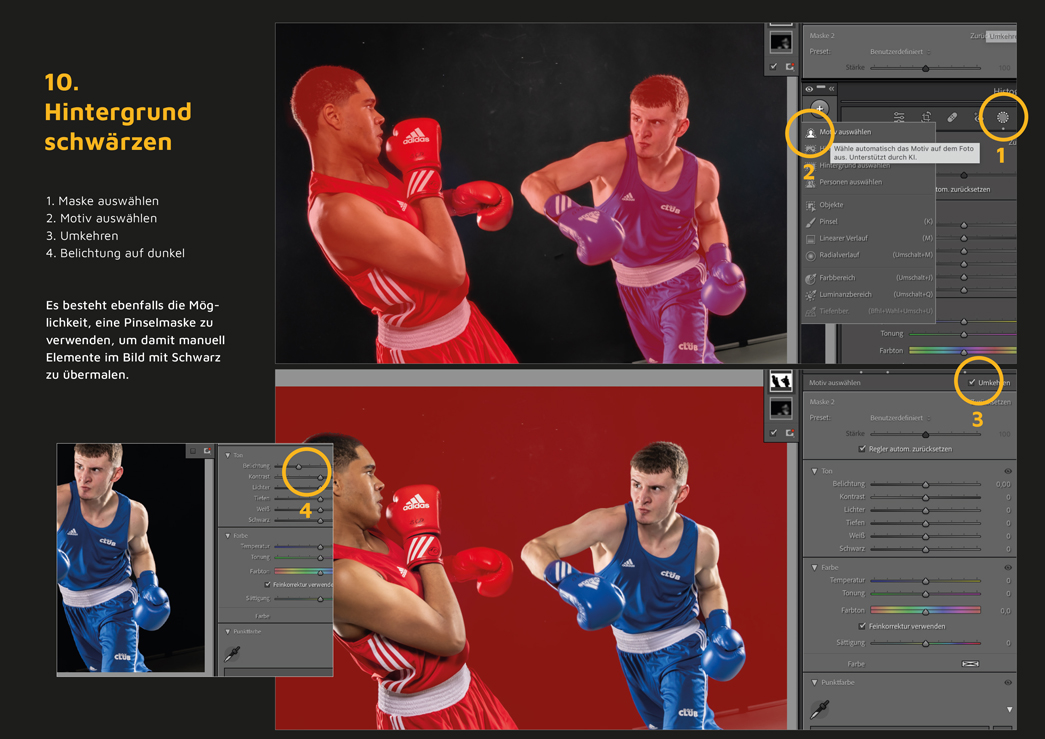This screenshot has height=739, width=1045.
Task: Adjust Kontrast slider in bottom panel
Action: (925, 497)
